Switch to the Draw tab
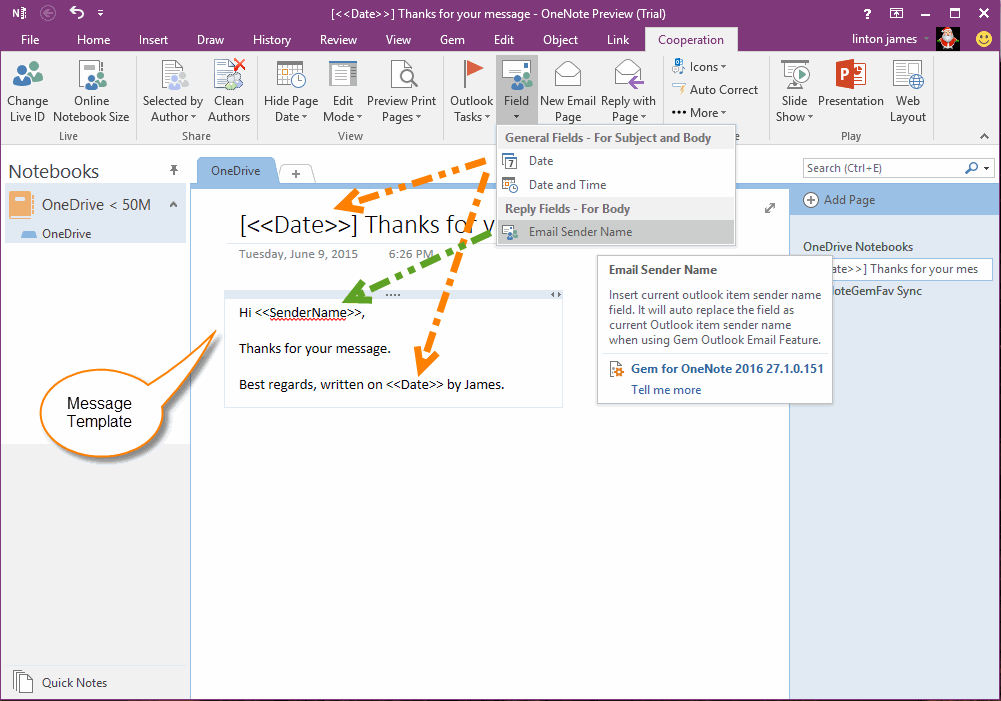The height and width of the screenshot is (701, 1001). click(x=210, y=40)
